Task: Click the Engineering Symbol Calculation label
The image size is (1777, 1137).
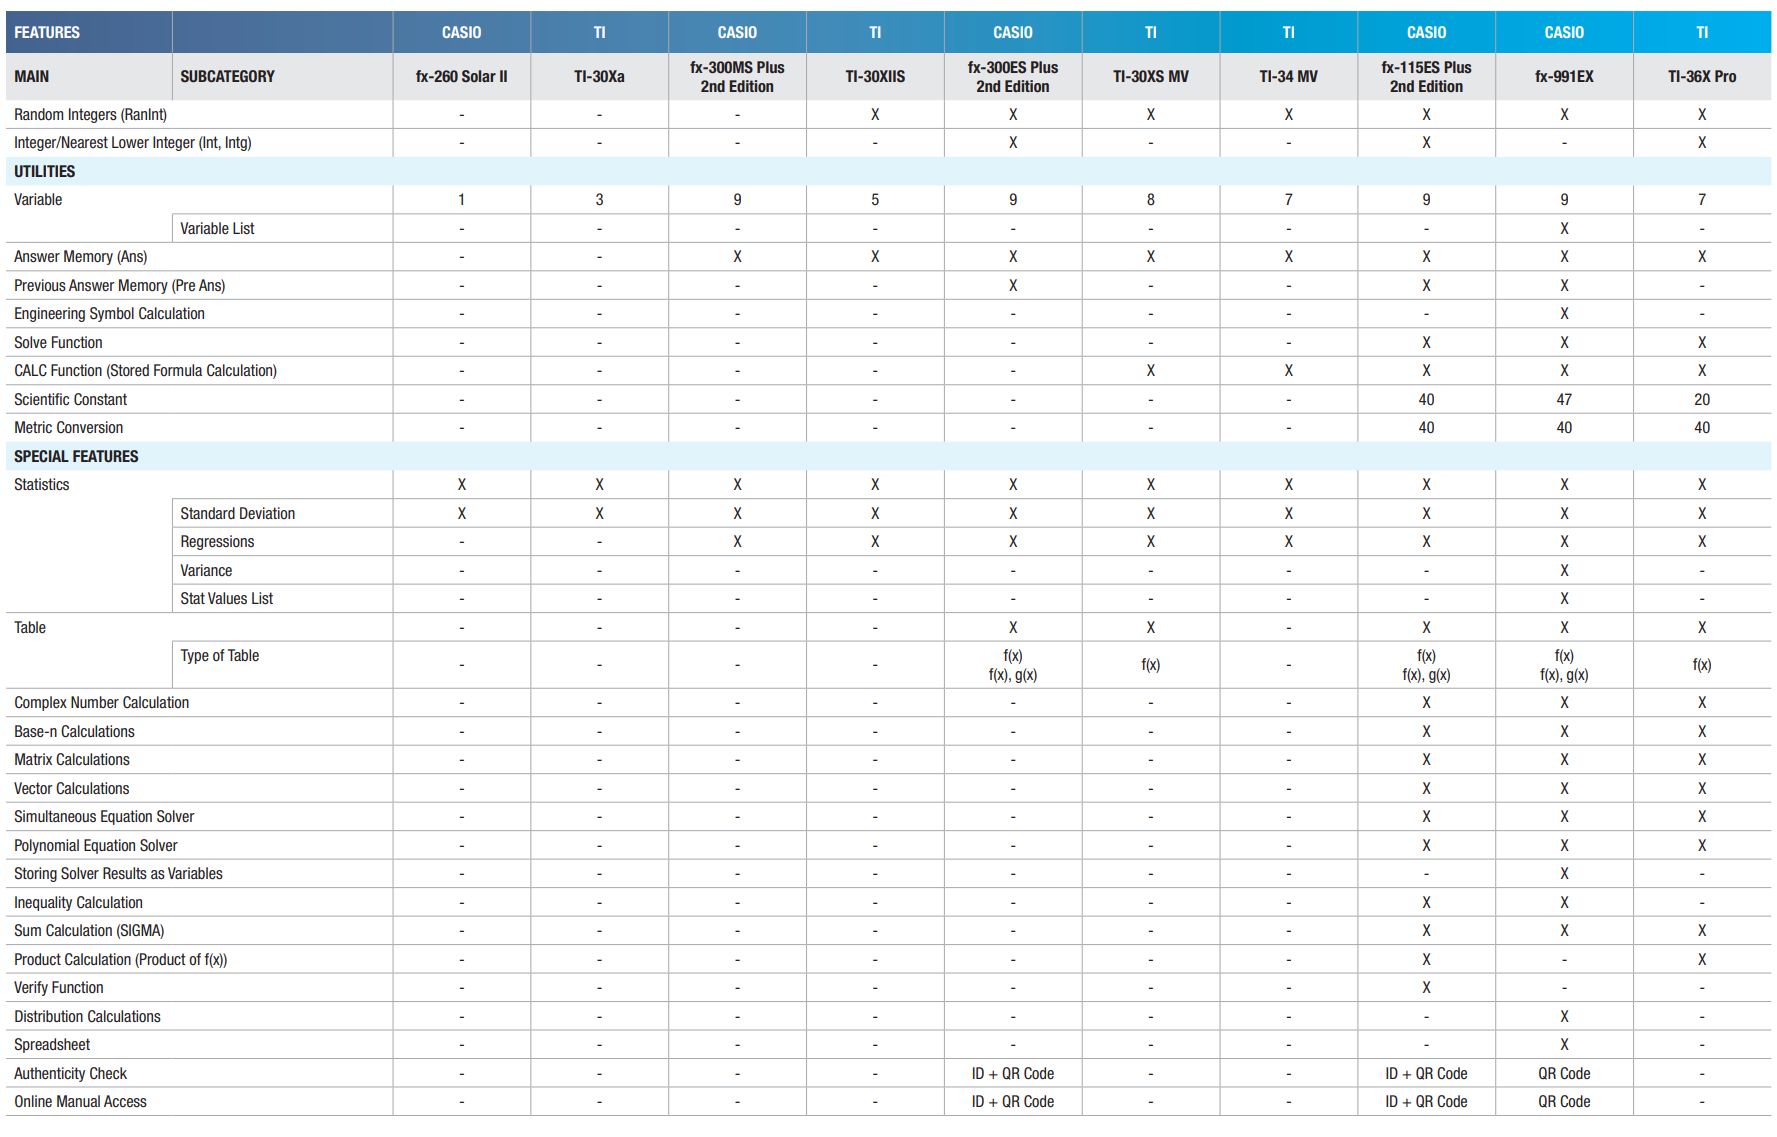Action: click(x=109, y=314)
